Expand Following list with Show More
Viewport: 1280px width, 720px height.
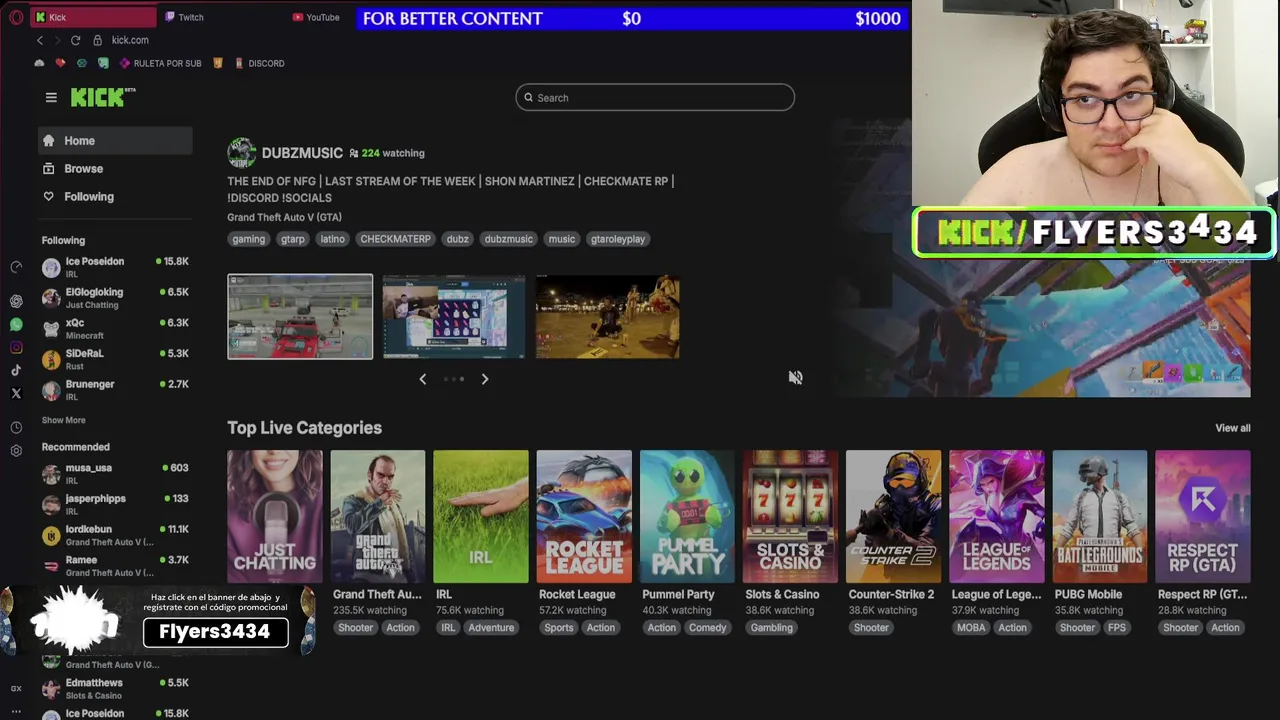click(63, 420)
